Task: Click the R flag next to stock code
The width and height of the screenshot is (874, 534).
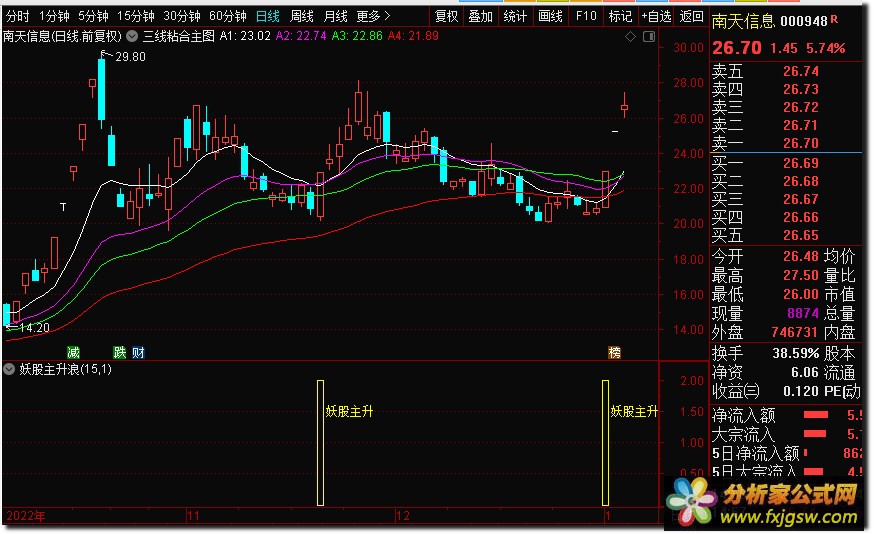Action: [x=834, y=19]
